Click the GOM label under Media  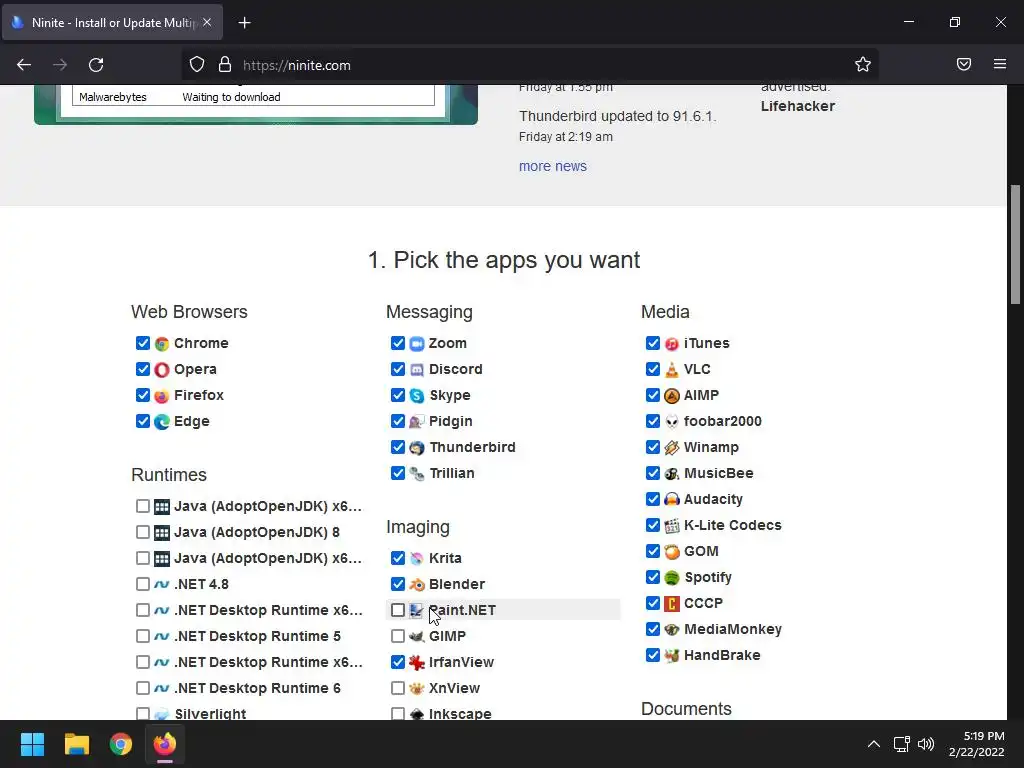(701, 551)
